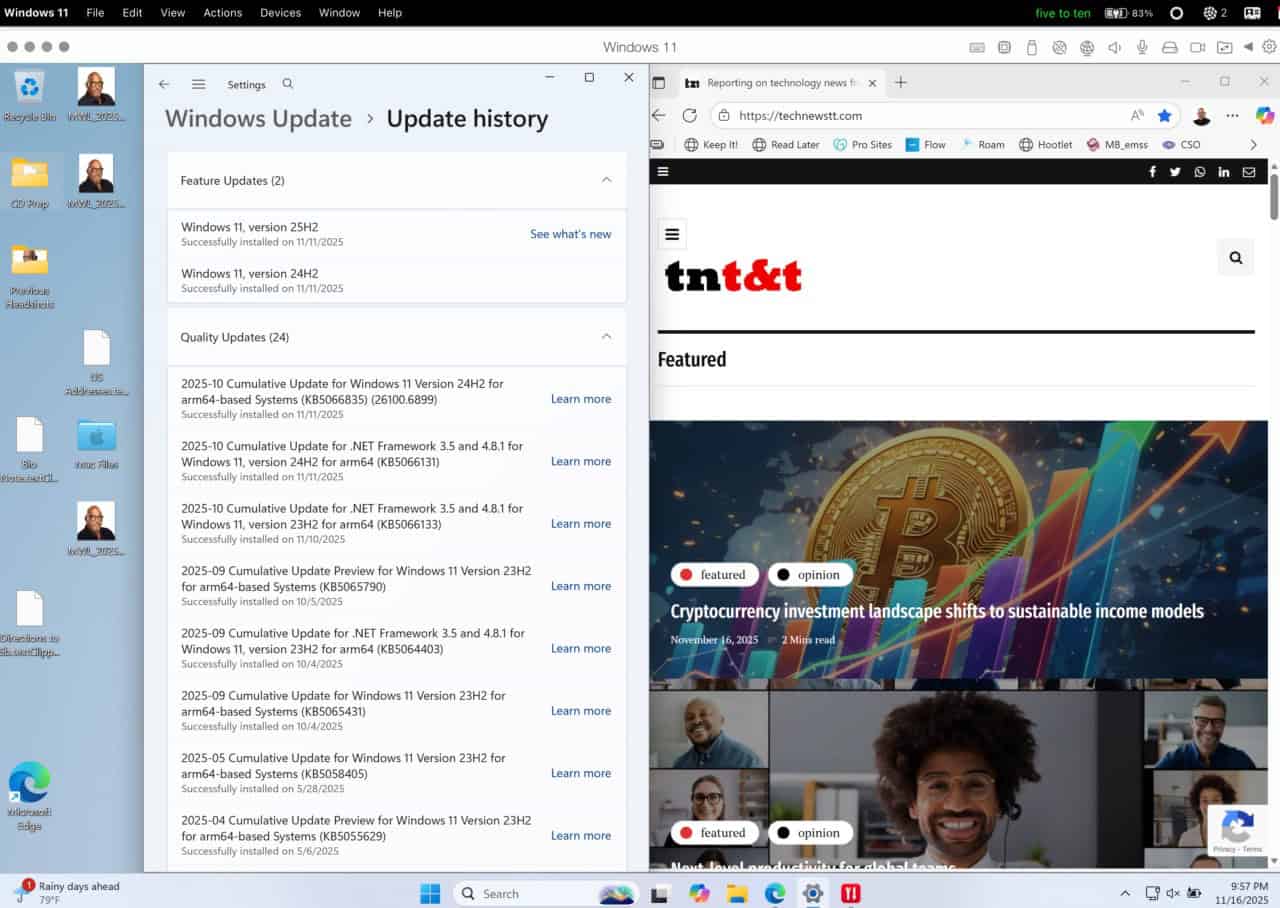This screenshot has height=908, width=1280.
Task: Collapse the Feature Updates section
Action: tap(606, 180)
